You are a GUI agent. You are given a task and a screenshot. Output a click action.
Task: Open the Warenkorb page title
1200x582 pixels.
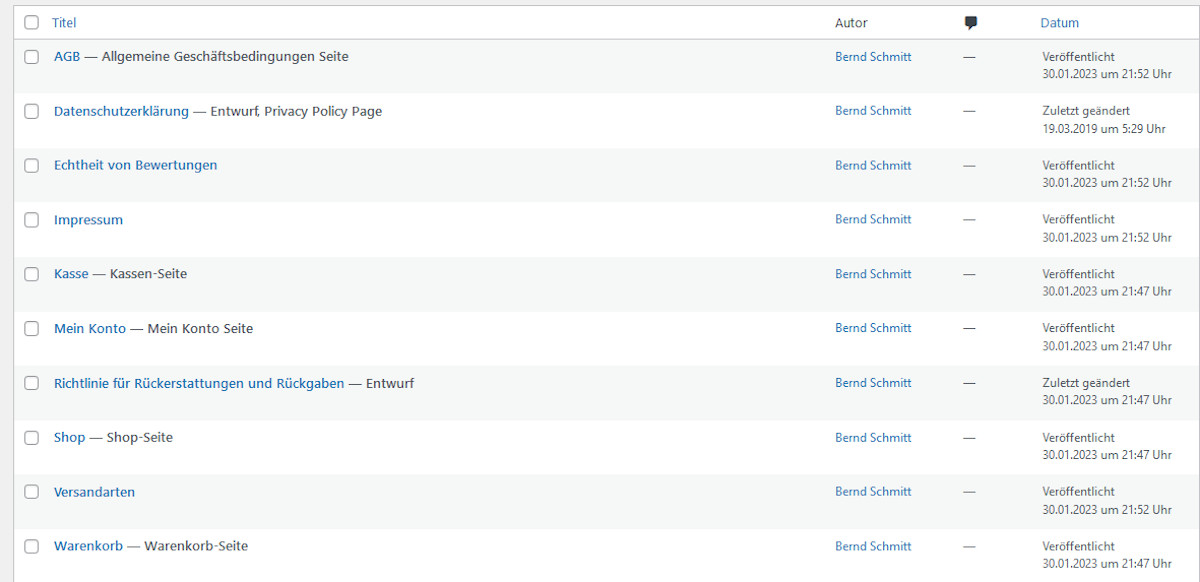(x=88, y=546)
